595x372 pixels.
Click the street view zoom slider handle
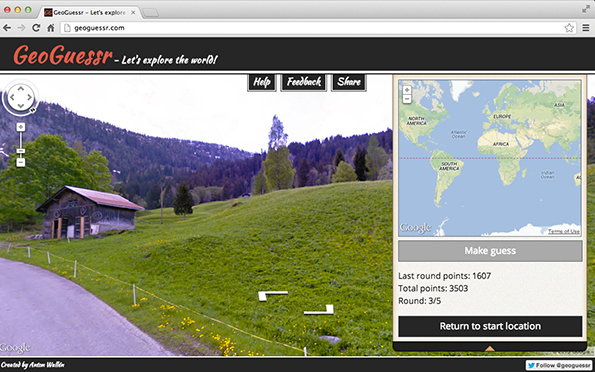[x=21, y=151]
